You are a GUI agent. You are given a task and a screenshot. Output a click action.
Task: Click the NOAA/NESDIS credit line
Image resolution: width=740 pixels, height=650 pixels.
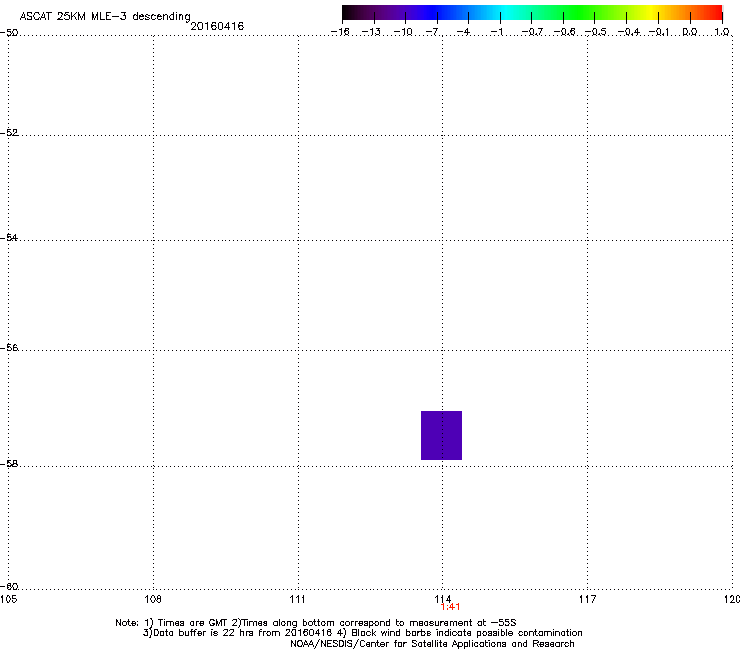432,643
